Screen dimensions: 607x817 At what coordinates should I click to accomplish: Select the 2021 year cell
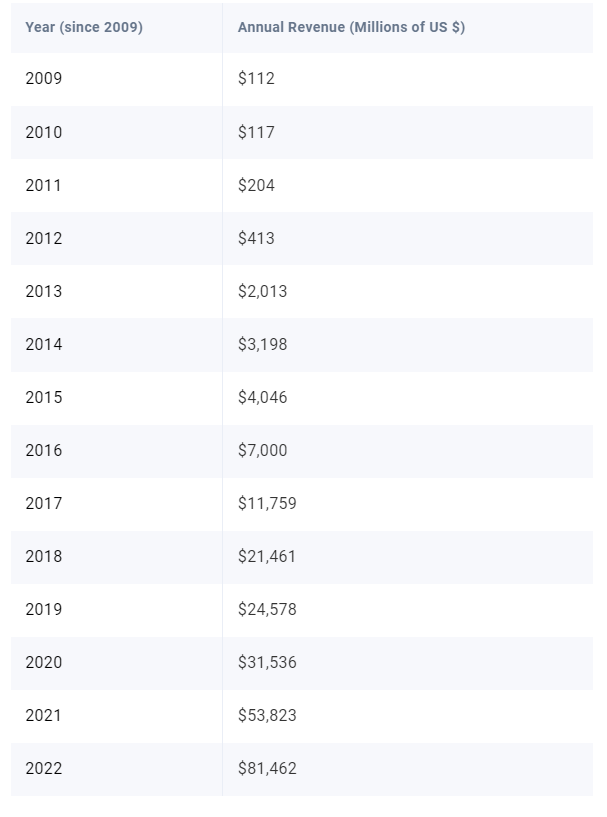(x=44, y=715)
